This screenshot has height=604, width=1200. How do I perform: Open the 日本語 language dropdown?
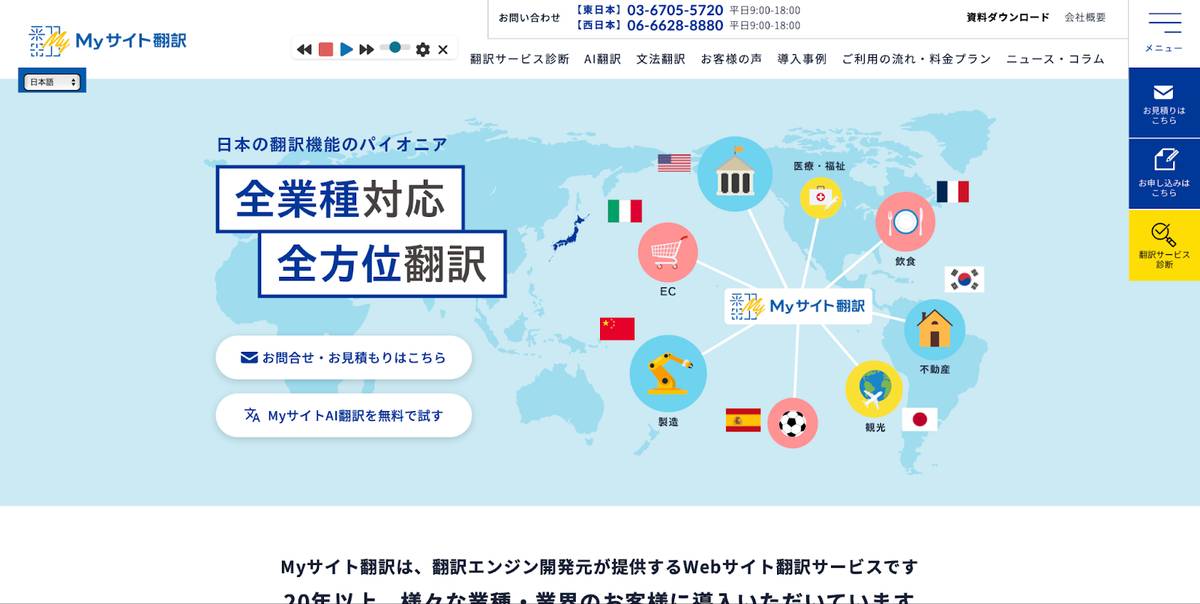pyautogui.click(x=53, y=82)
